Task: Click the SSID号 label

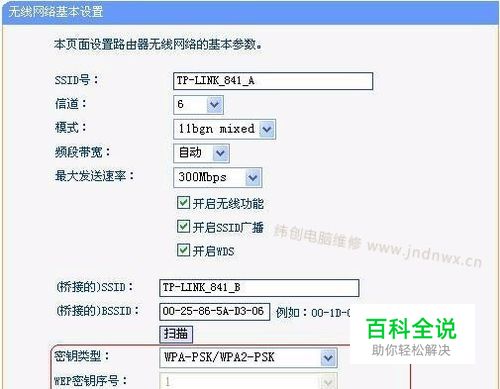Action: [76, 80]
